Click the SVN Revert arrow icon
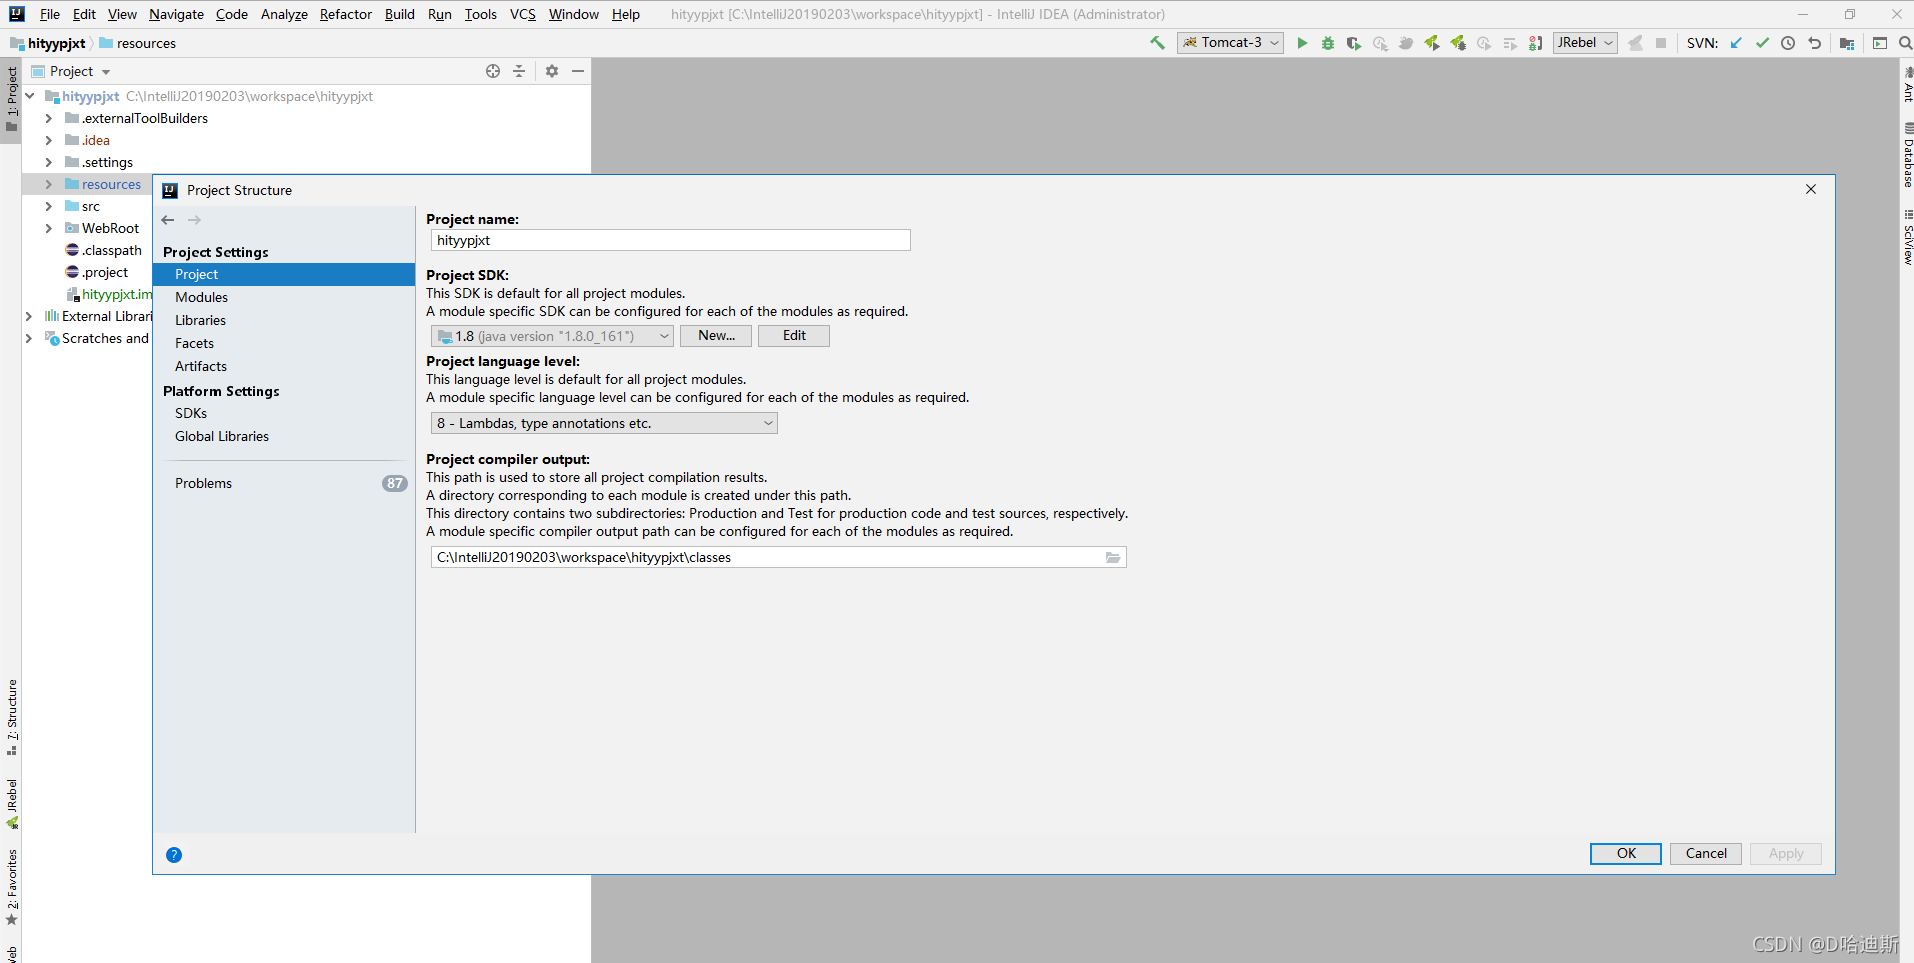The image size is (1914, 963). (1814, 43)
